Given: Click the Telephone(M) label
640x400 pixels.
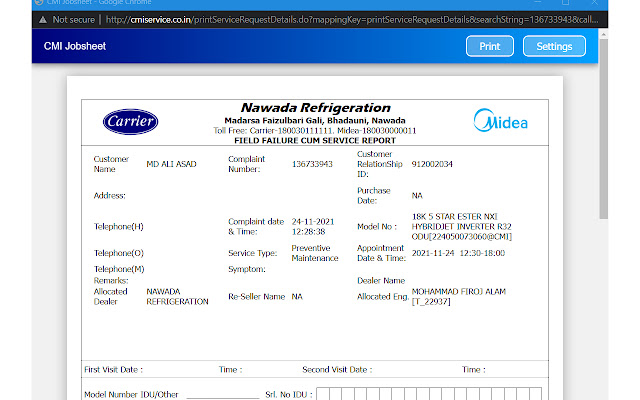Looking at the screenshot, I should pos(119,269).
